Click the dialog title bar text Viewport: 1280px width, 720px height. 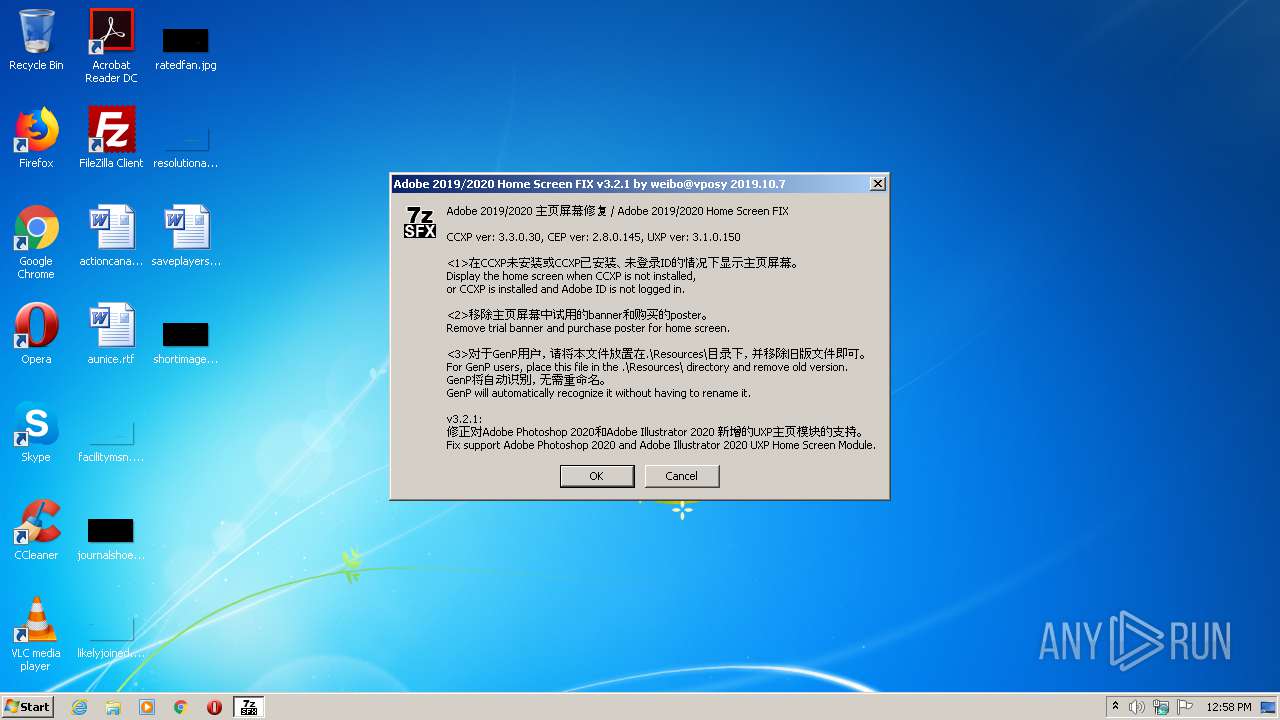coord(589,184)
